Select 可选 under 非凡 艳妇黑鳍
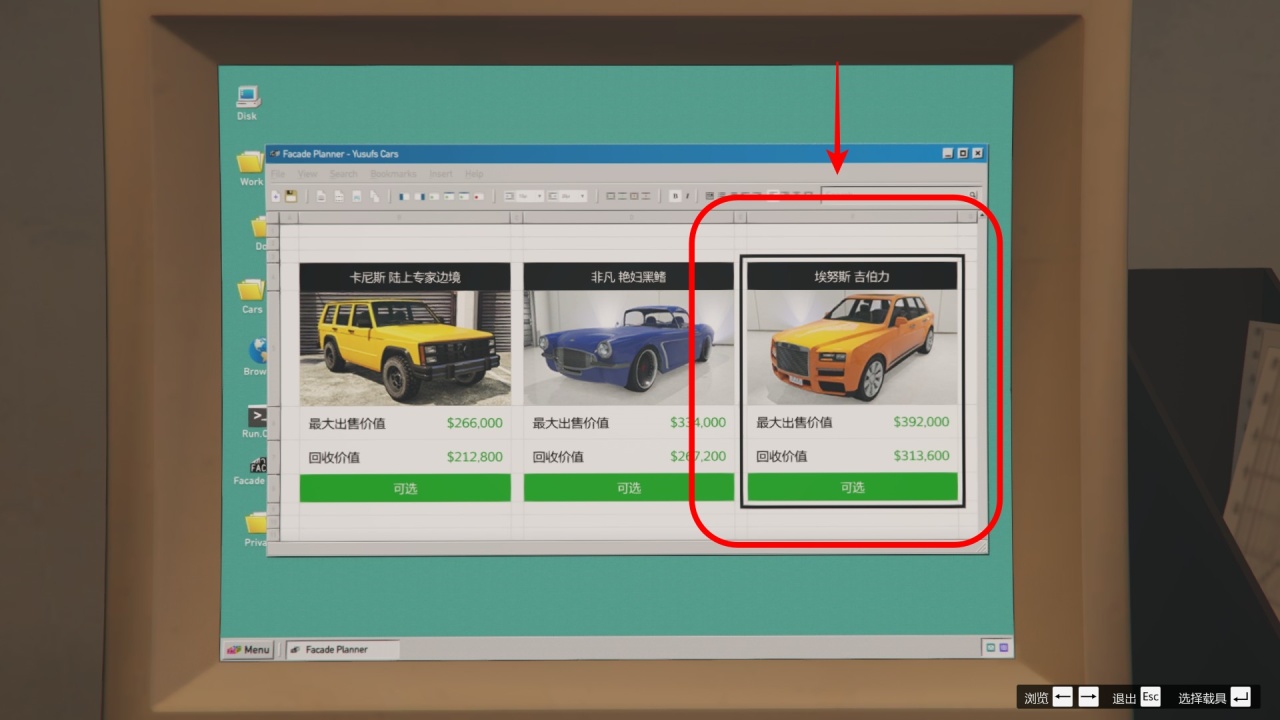The height and width of the screenshot is (720, 1280). pyautogui.click(x=629, y=488)
